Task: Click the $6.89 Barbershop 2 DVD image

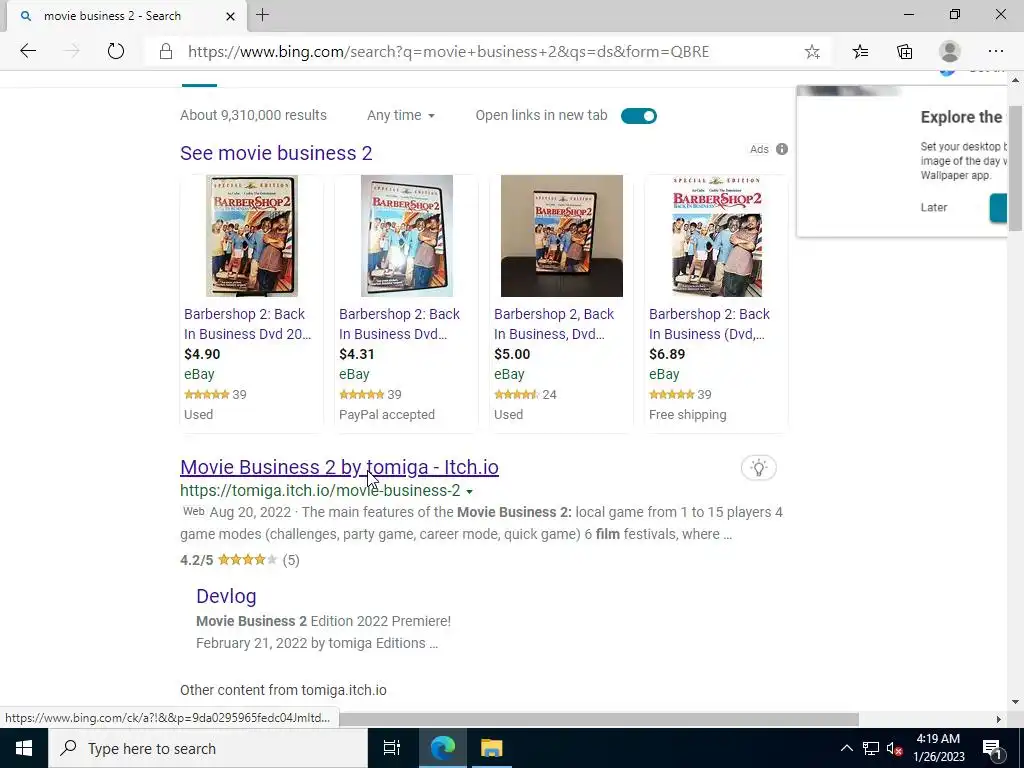Action: (716, 236)
